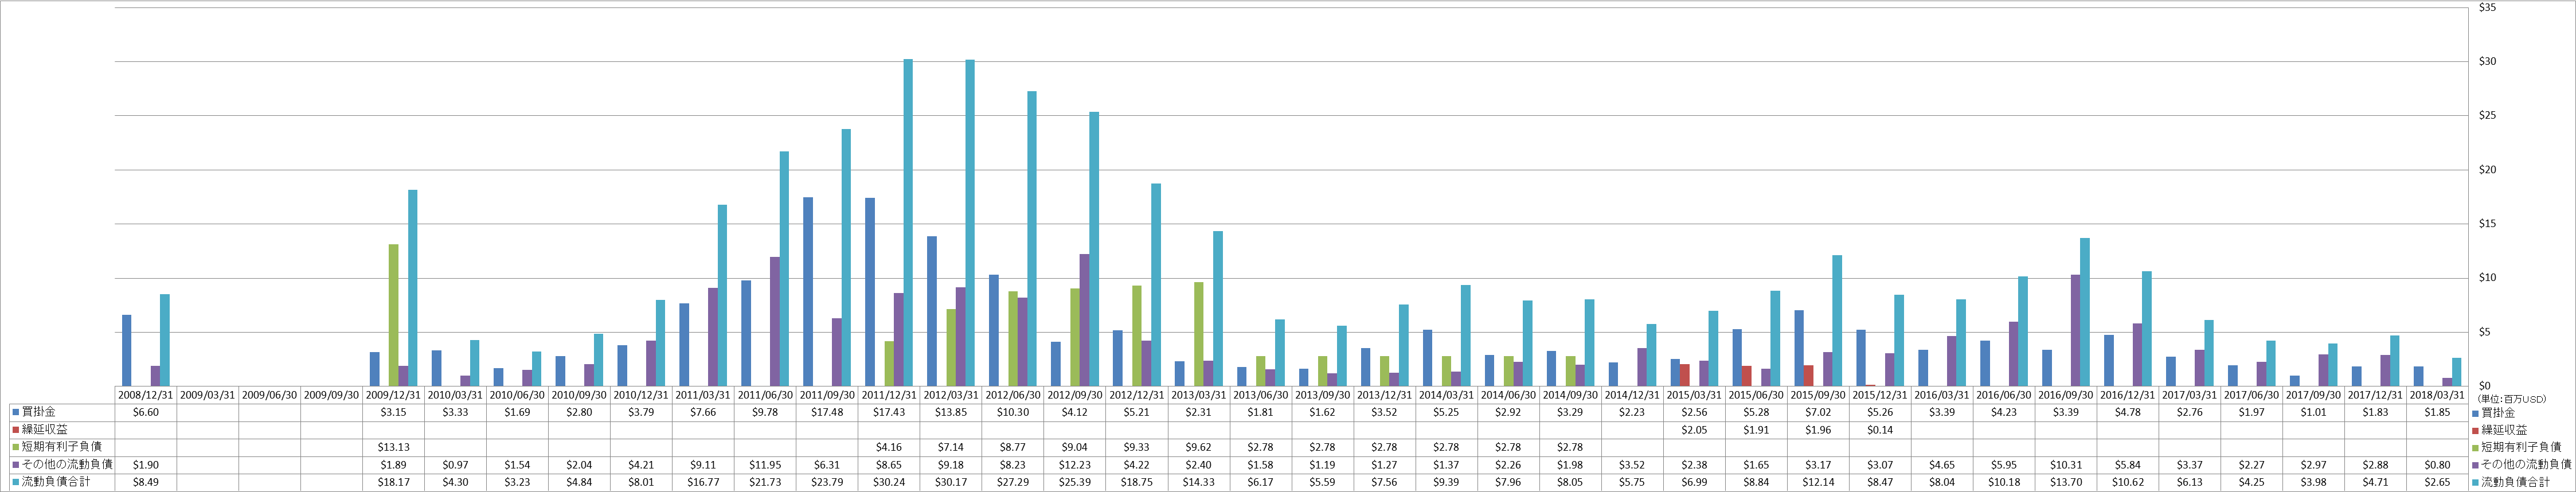2576x492 pixels.
Task: Click the $30.17 total liabilities cell
Action: tap(951, 482)
